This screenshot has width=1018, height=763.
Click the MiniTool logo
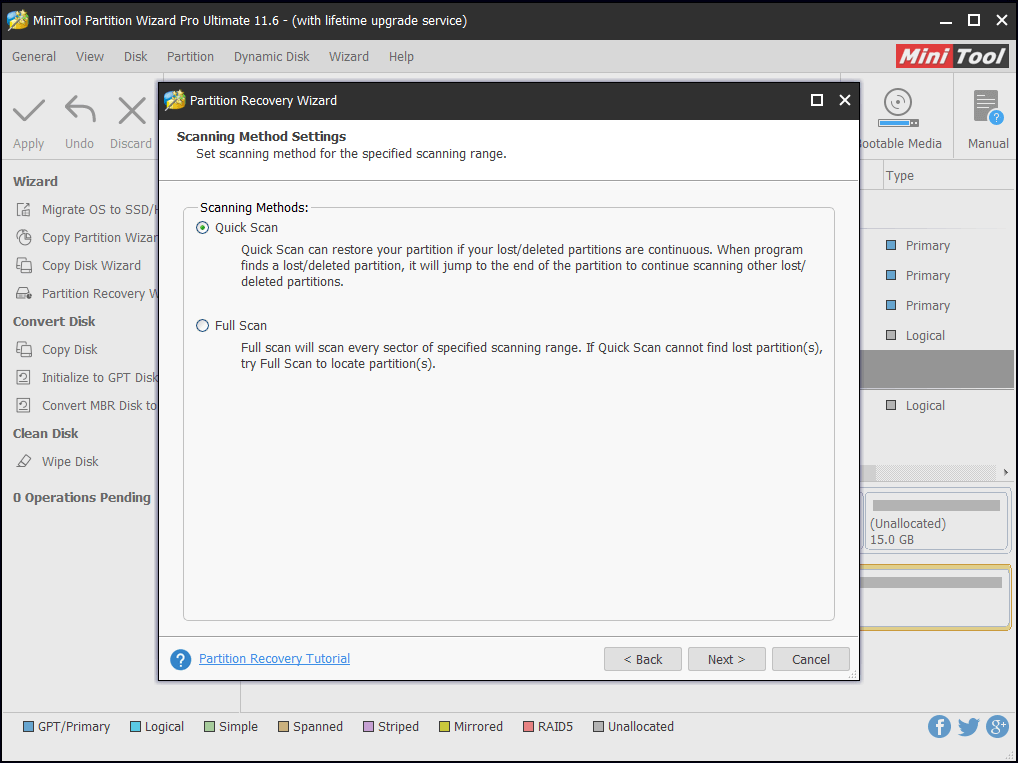tap(952, 56)
